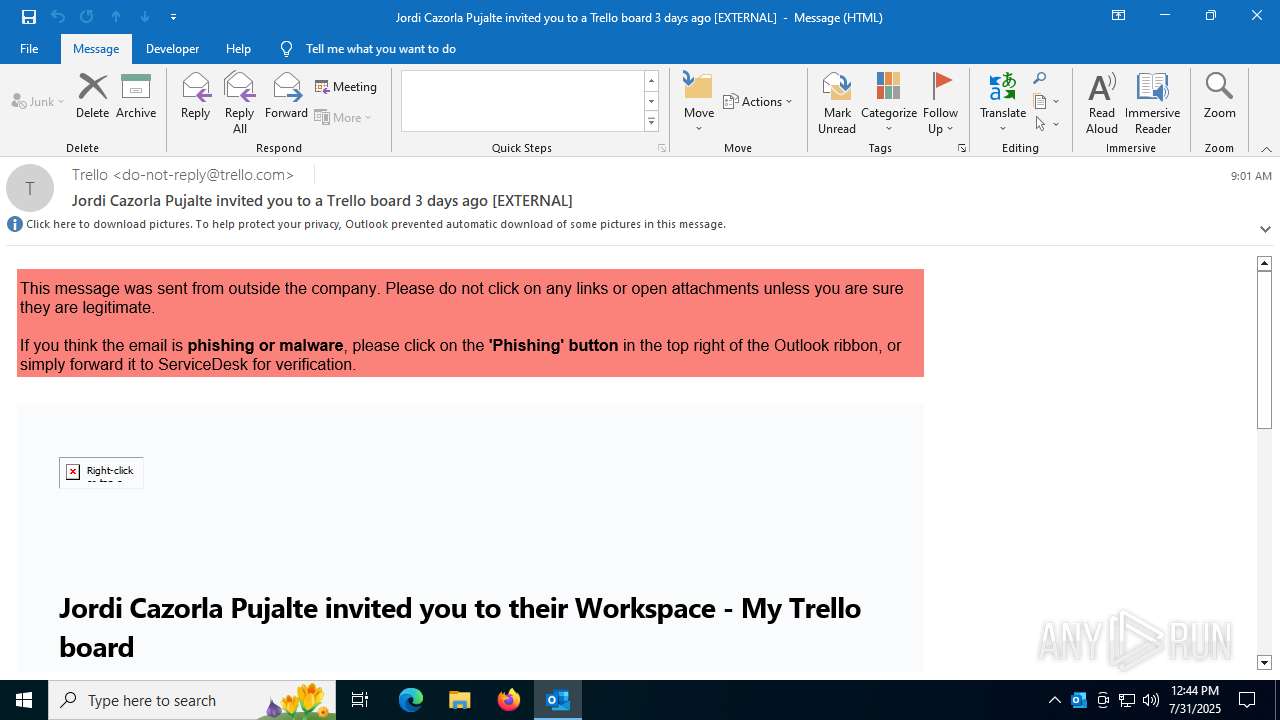The image size is (1280, 720).
Task: Click the info bar to download pictures
Action: point(376,224)
